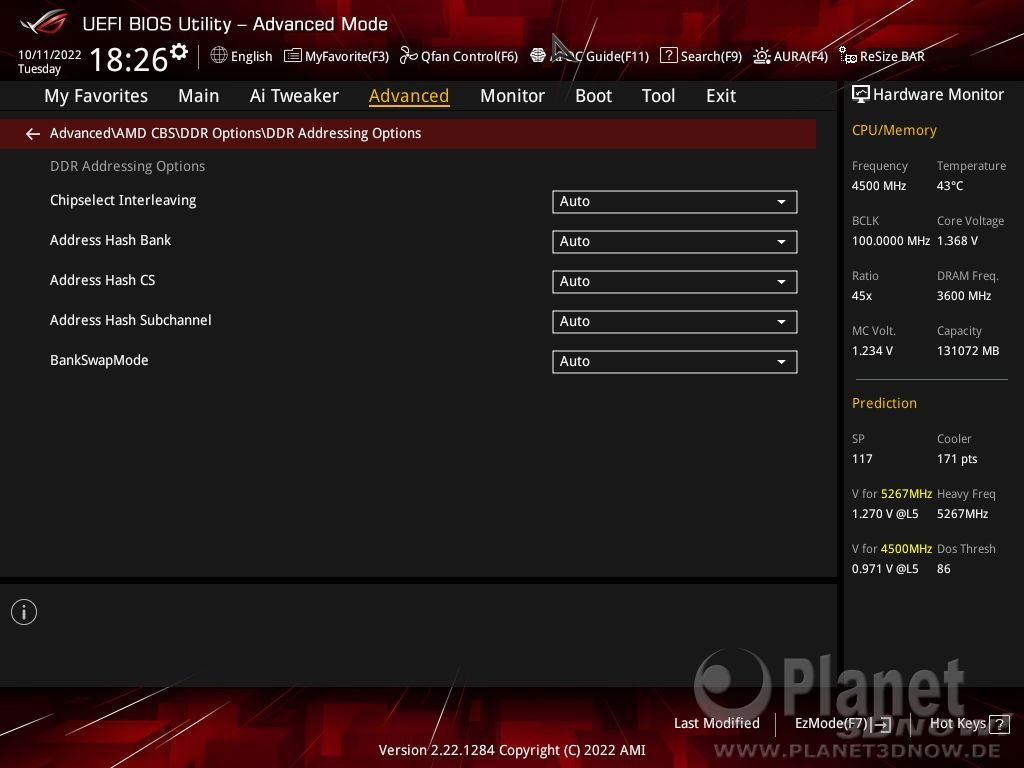Open the Address Hash CS dropdown
Screen dimensions: 1024x768
point(675,281)
